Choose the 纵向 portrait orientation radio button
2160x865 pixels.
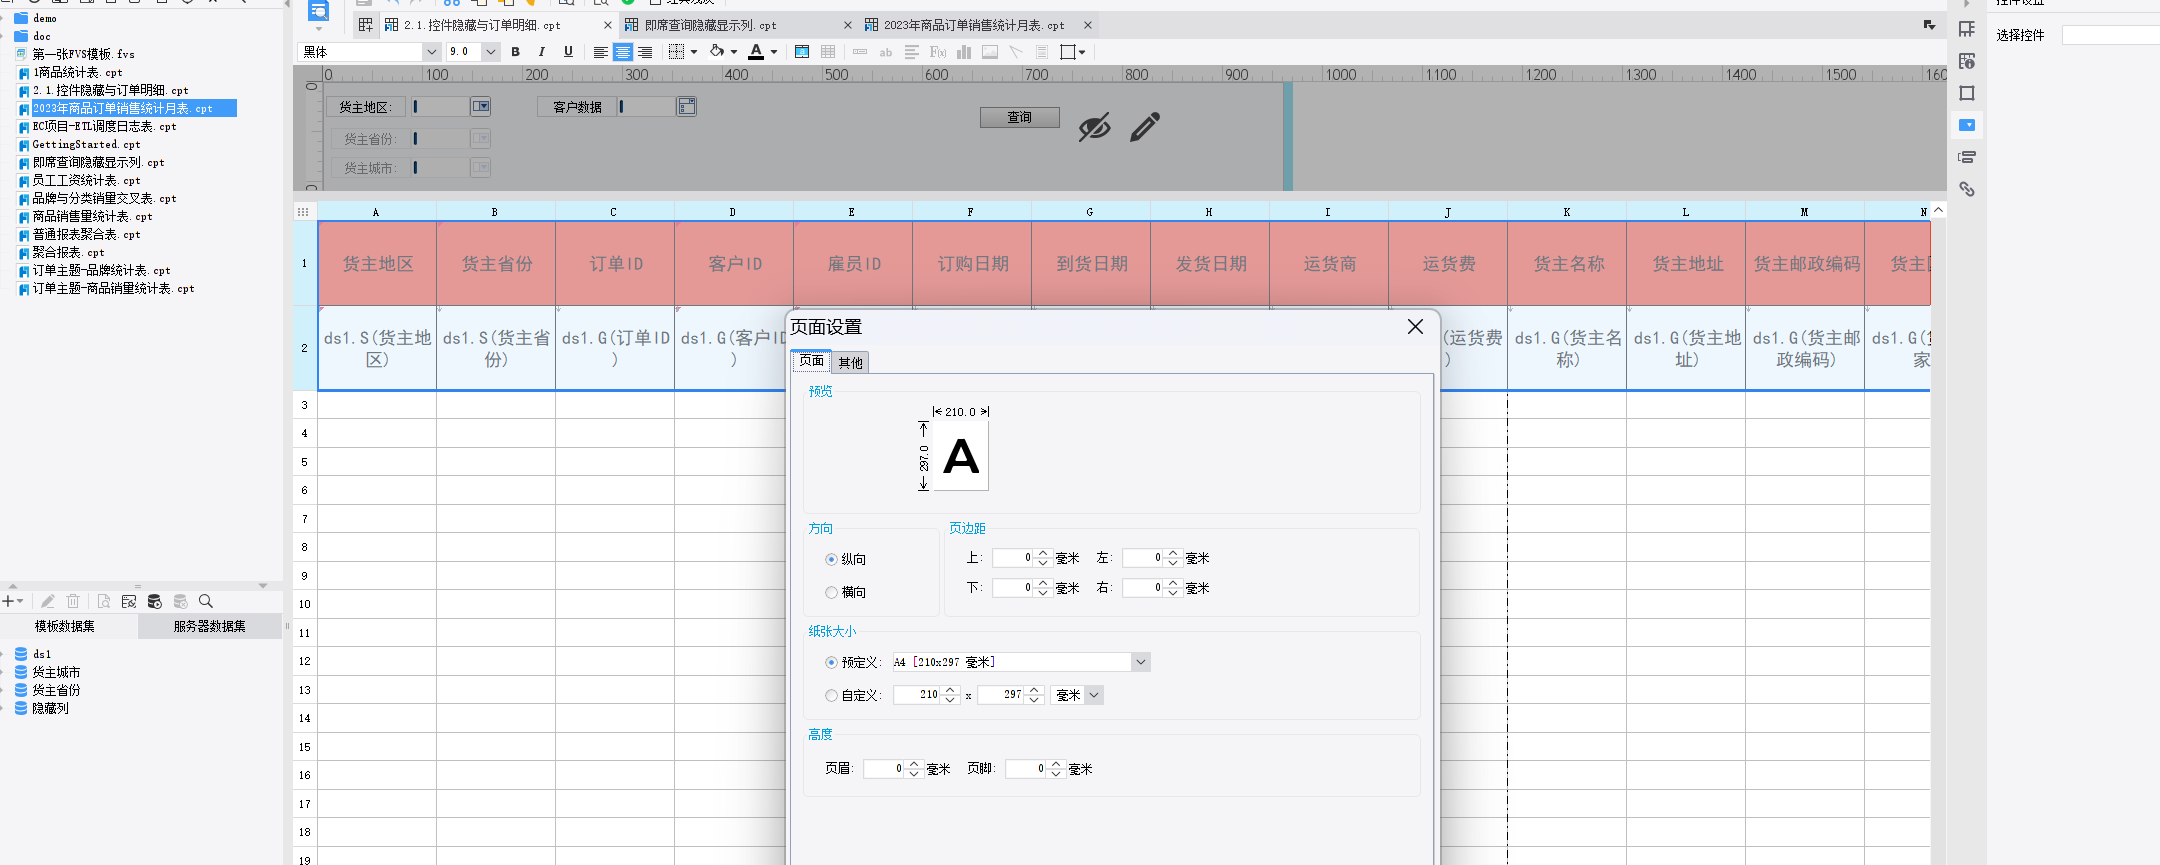click(831, 559)
